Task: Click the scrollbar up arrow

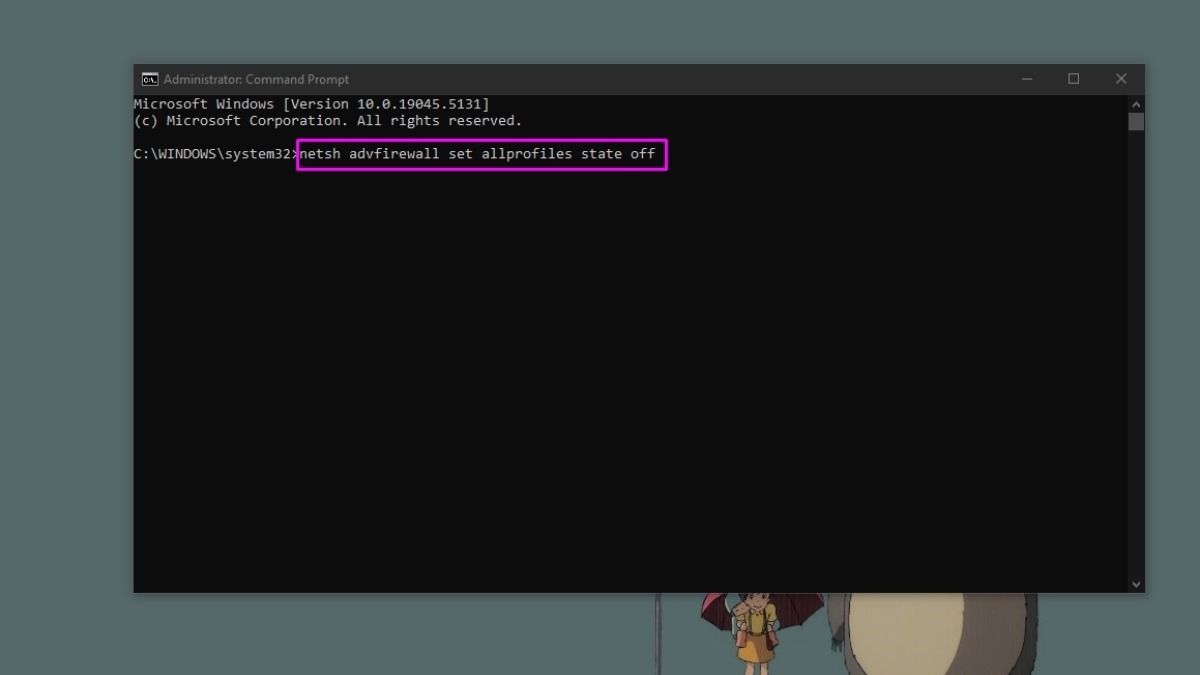Action: coord(1136,103)
